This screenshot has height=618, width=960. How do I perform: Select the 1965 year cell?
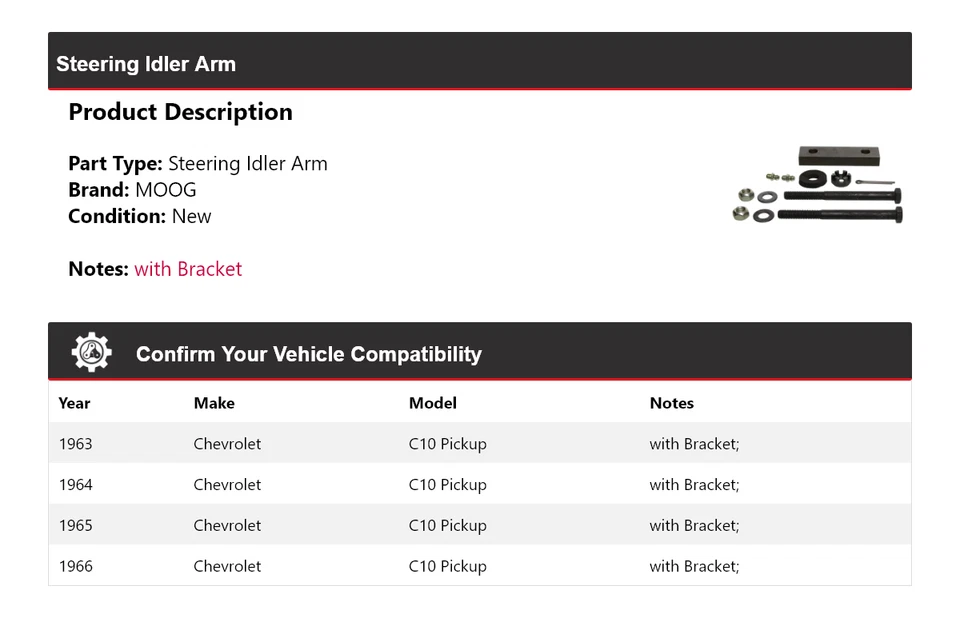click(x=75, y=526)
